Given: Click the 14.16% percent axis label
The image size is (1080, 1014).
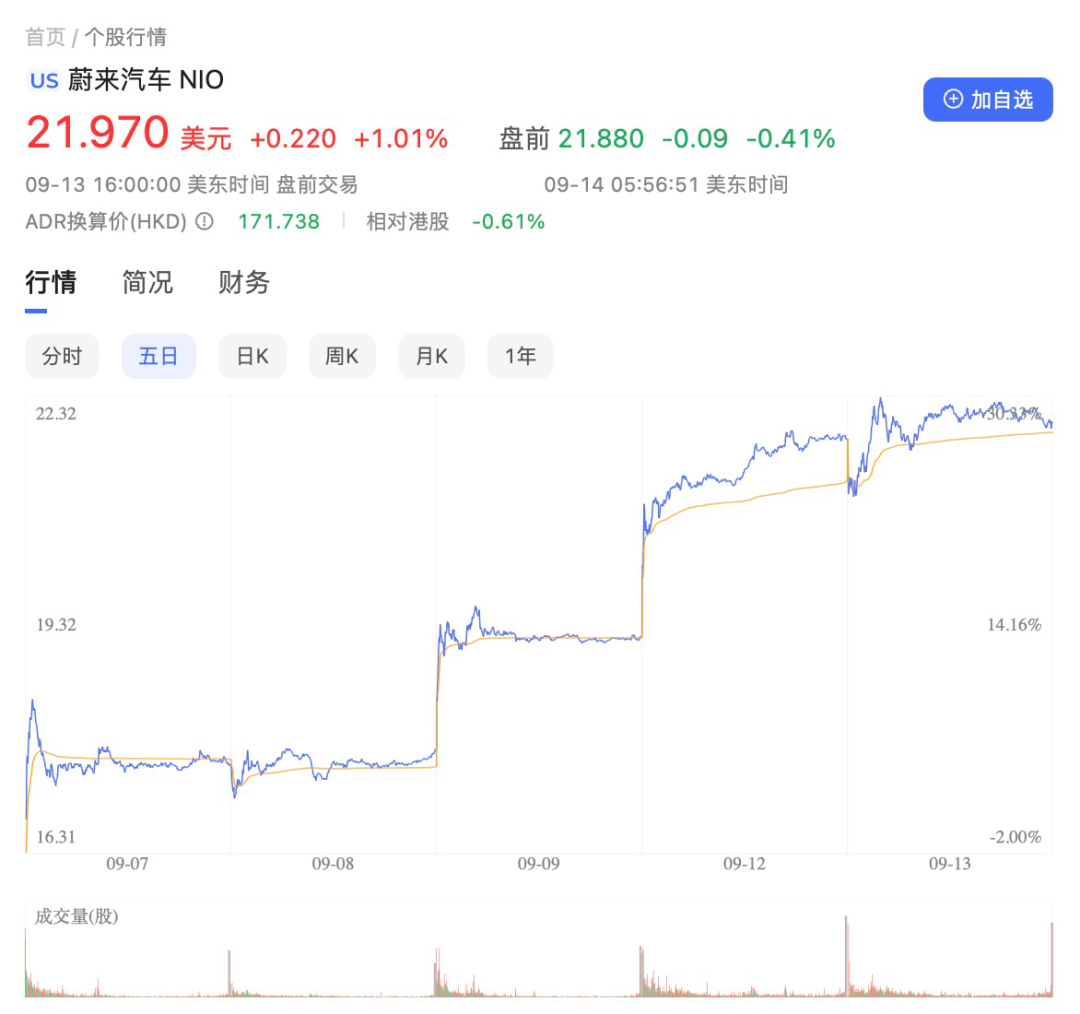Looking at the screenshot, I should [x=1014, y=625].
